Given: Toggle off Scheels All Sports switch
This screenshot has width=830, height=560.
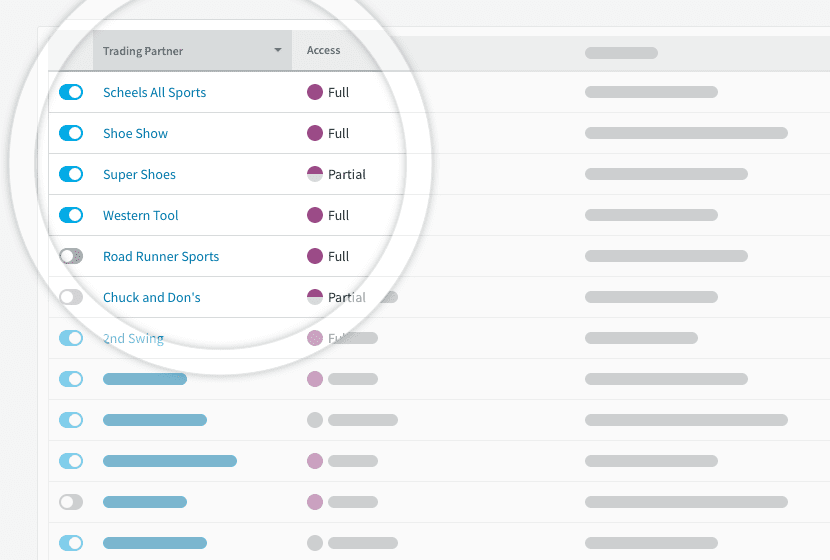Looking at the screenshot, I should 71,92.
